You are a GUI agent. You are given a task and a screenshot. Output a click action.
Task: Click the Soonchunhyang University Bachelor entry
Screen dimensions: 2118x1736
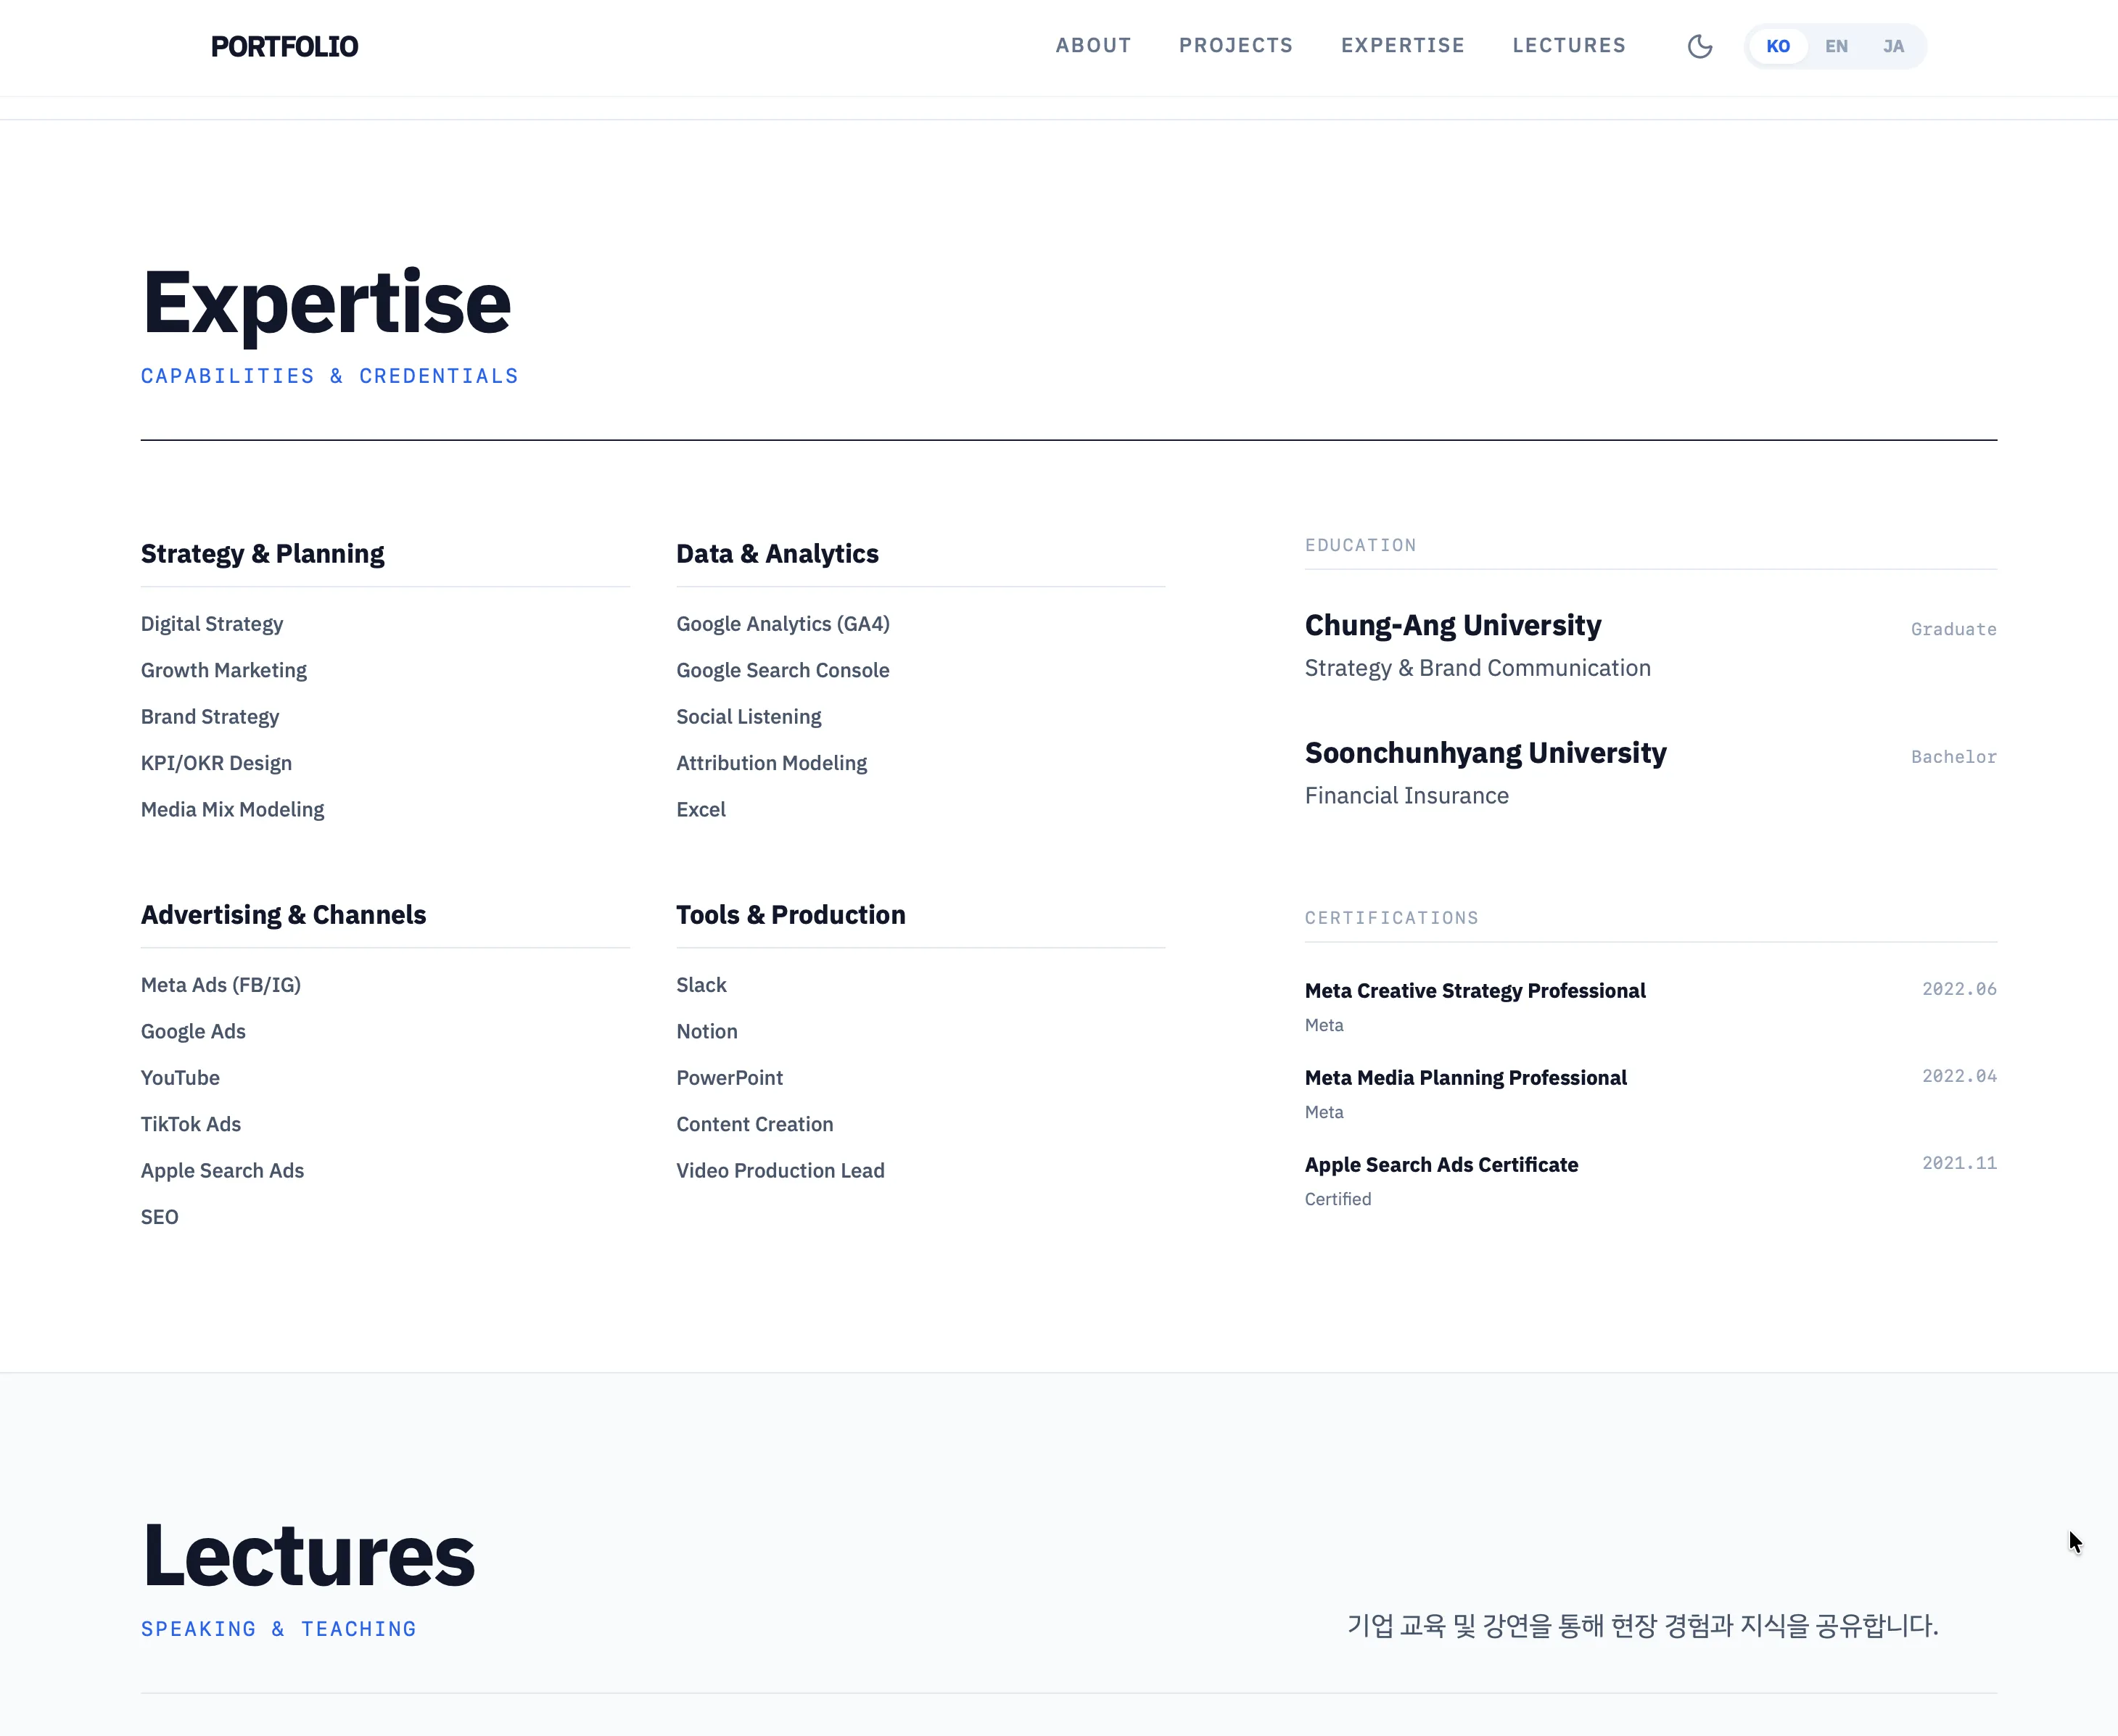(1485, 753)
